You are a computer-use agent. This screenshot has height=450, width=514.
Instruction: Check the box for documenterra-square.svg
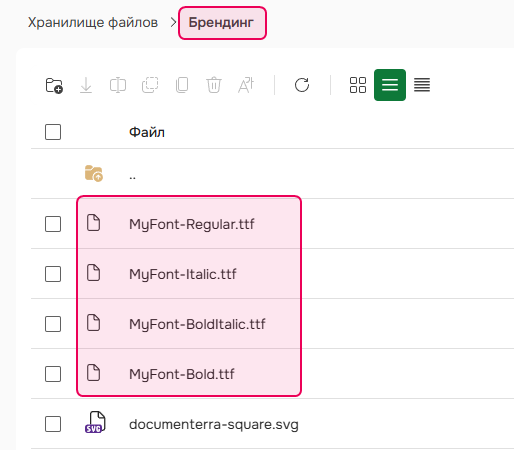point(53,424)
